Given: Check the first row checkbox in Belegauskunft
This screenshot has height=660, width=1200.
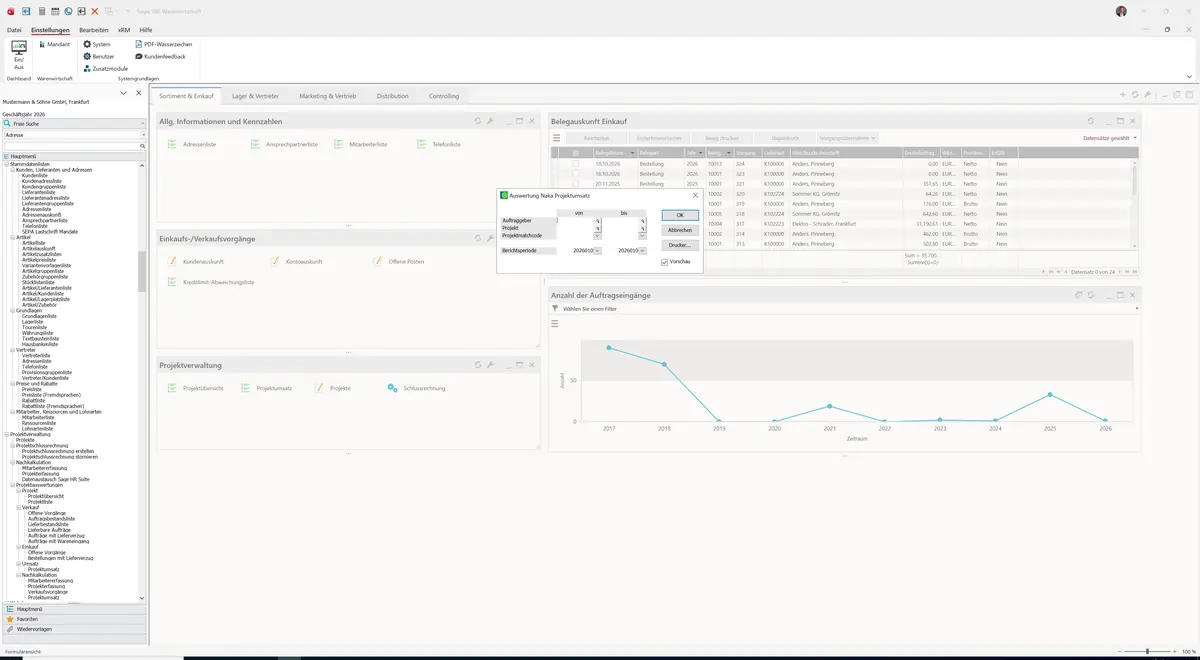Looking at the screenshot, I should (575, 163).
